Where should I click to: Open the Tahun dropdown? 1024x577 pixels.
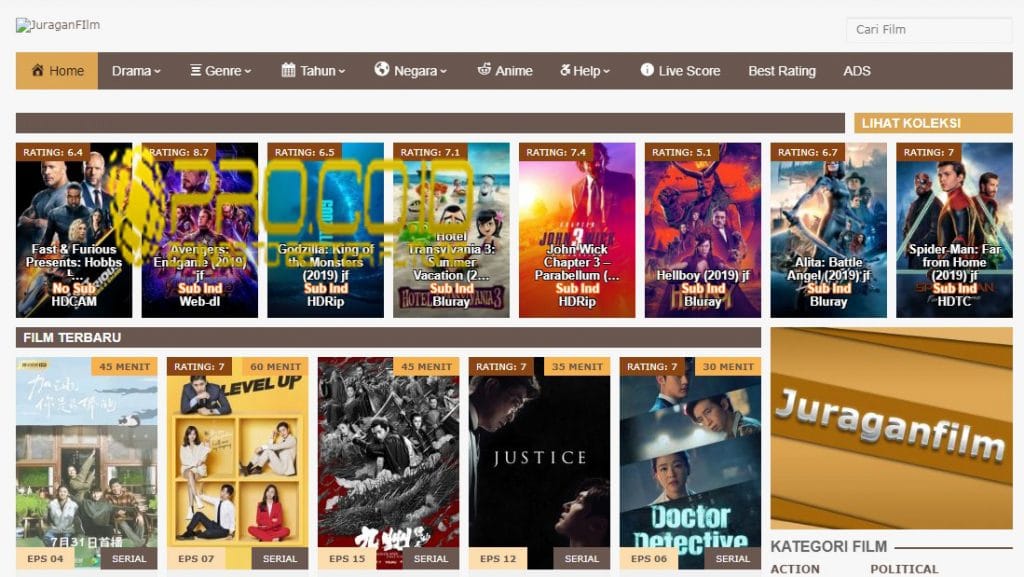pos(318,71)
